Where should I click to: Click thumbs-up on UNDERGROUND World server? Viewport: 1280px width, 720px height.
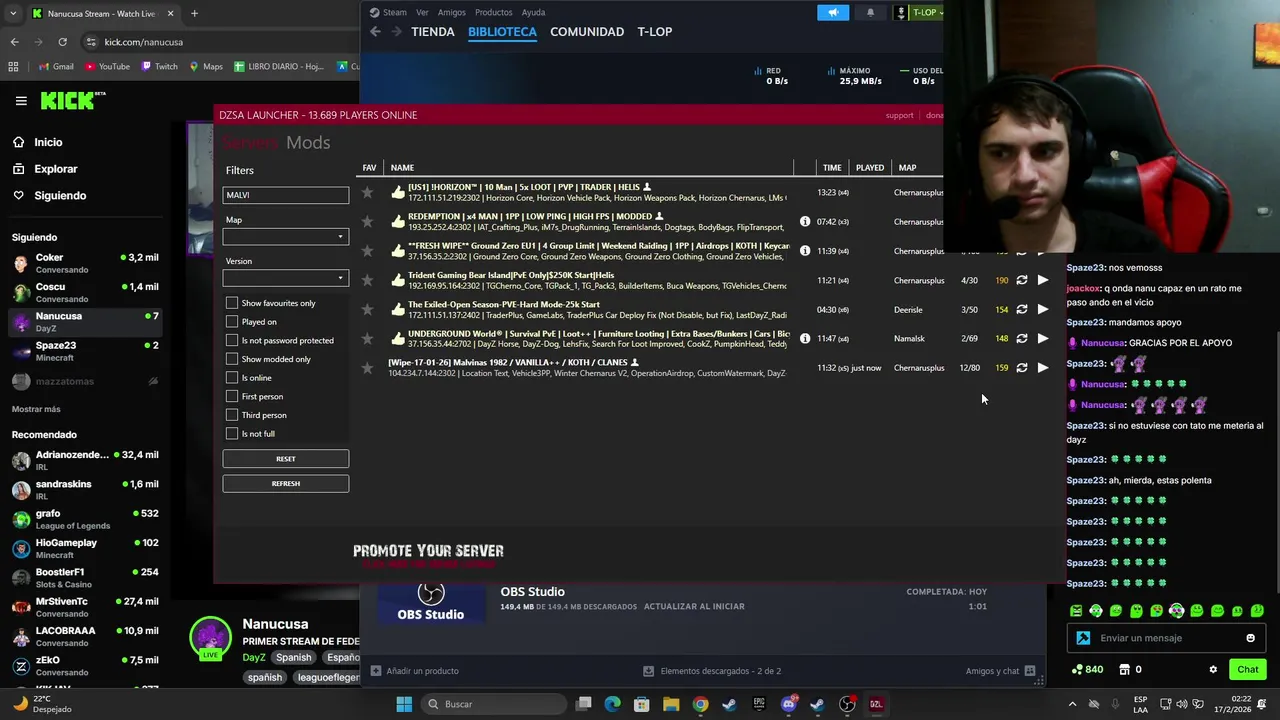[398, 338]
